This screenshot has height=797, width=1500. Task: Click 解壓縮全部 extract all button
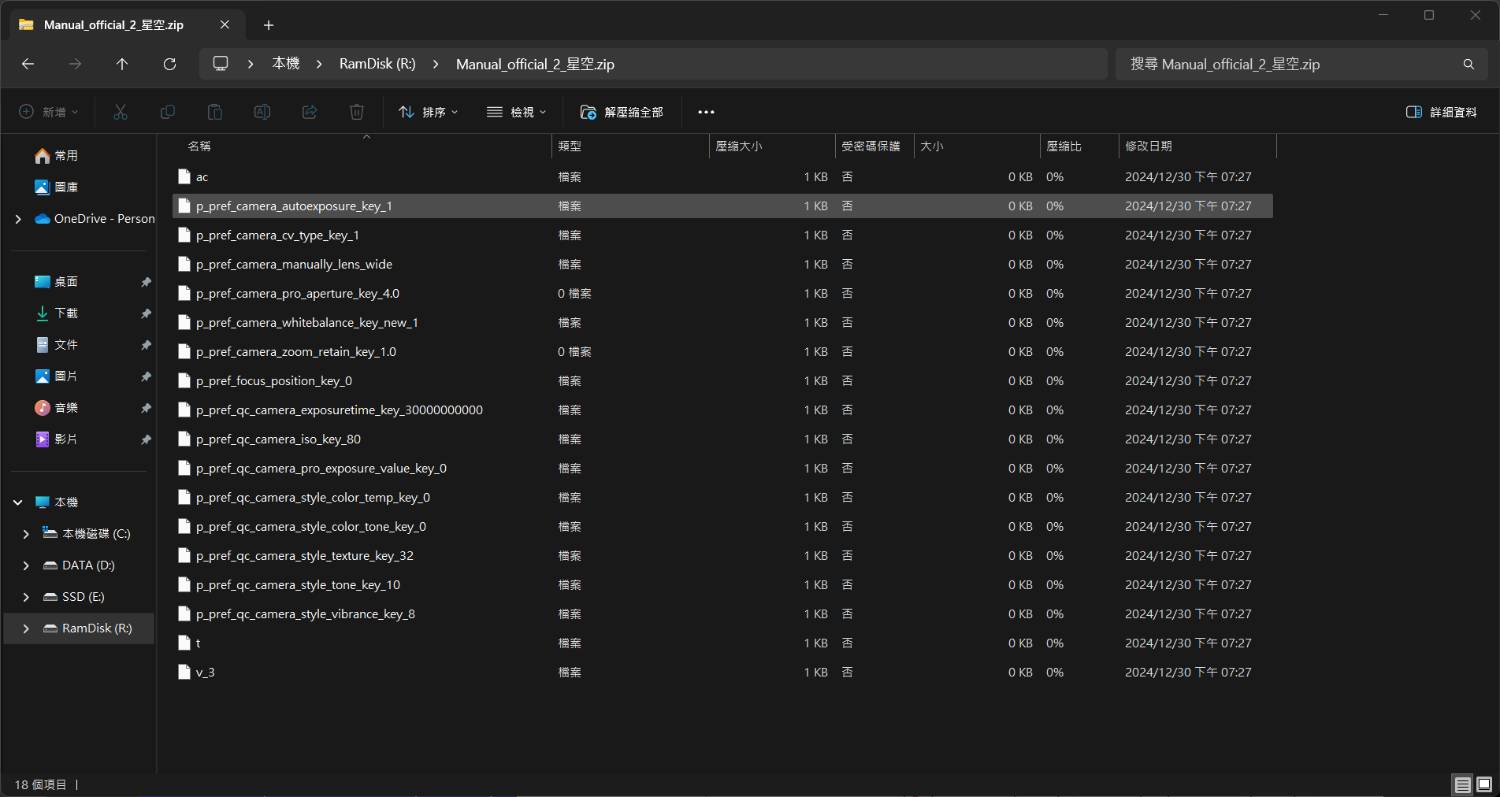[x=622, y=112]
